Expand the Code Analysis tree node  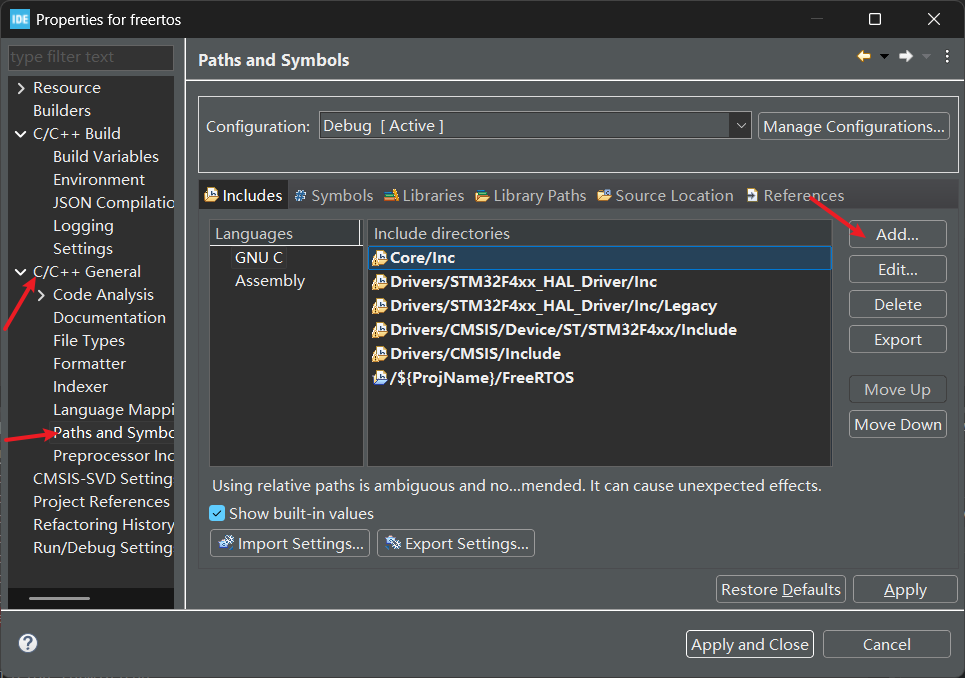[x=41, y=295]
